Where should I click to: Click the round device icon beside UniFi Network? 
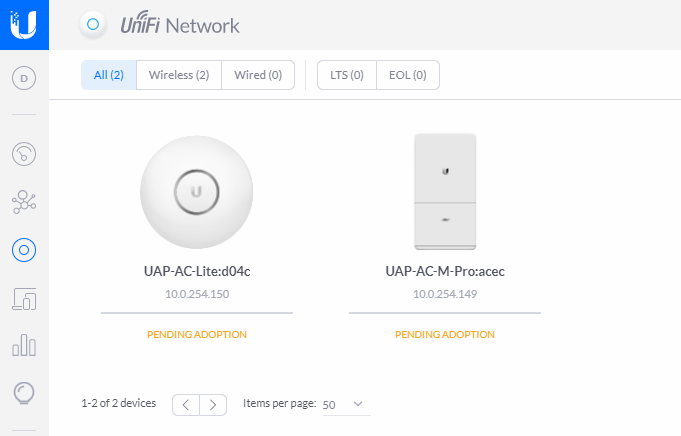click(93, 25)
